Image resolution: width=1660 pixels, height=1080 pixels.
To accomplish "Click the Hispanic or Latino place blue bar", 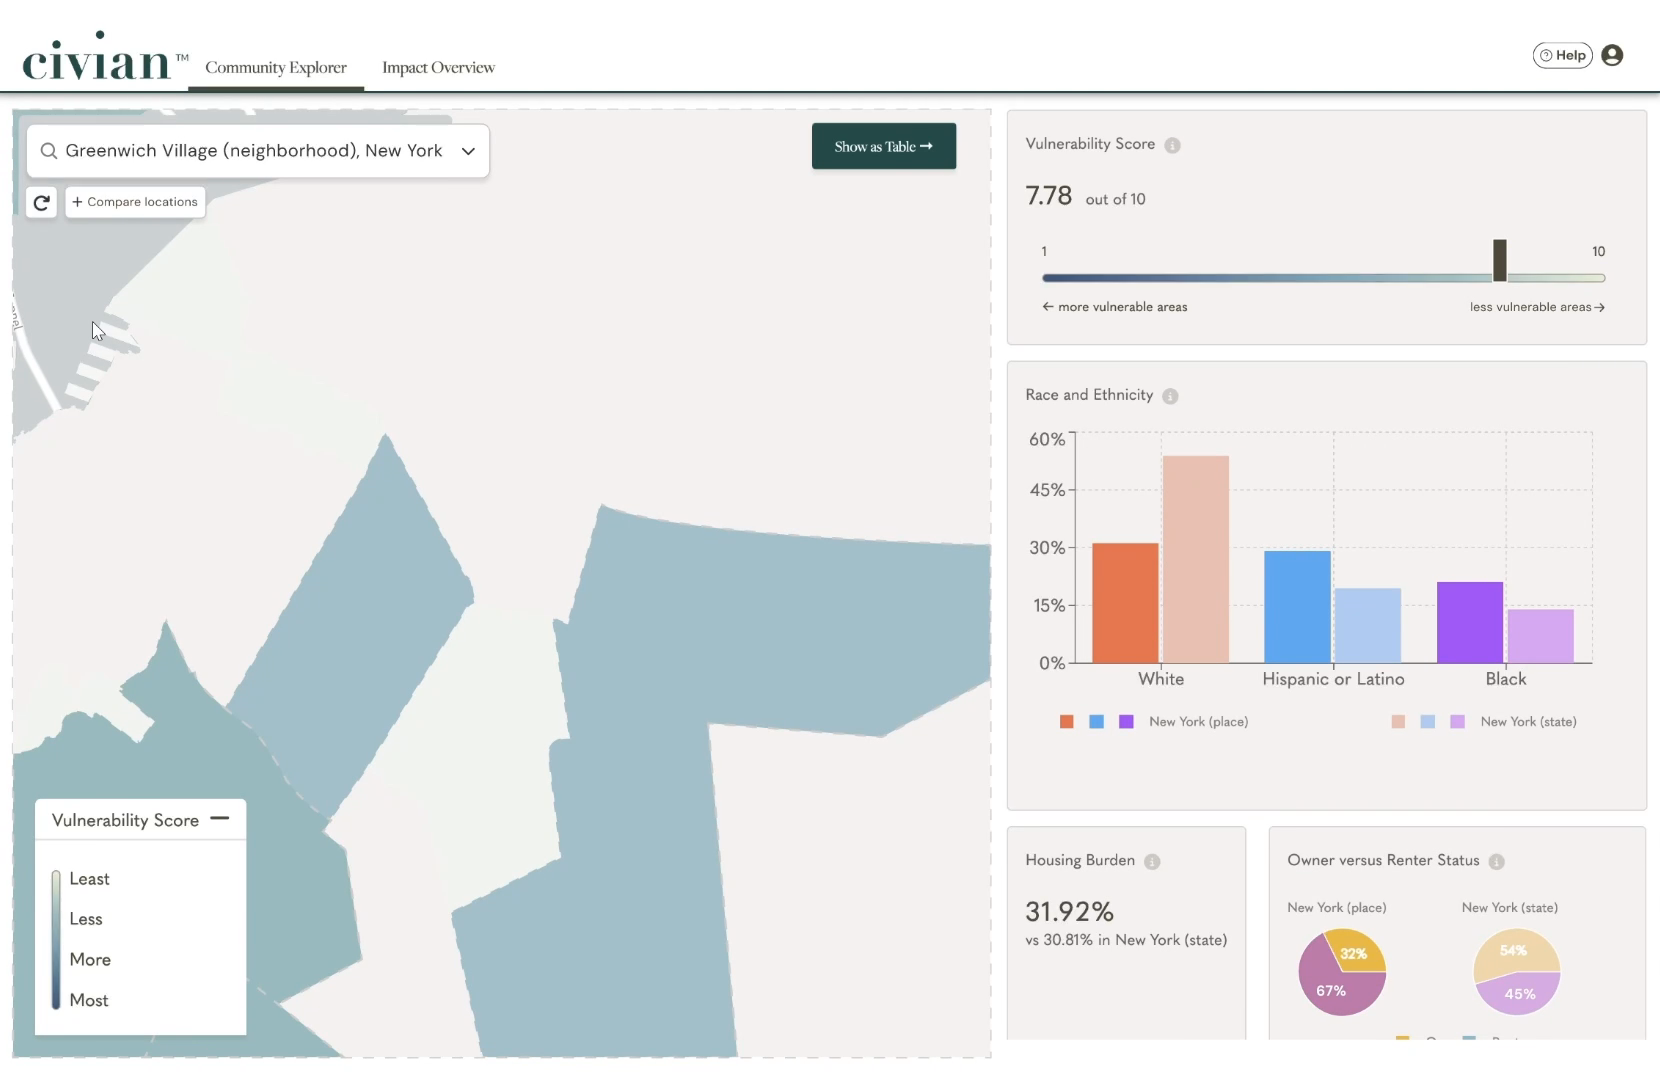I will 1297,607.
